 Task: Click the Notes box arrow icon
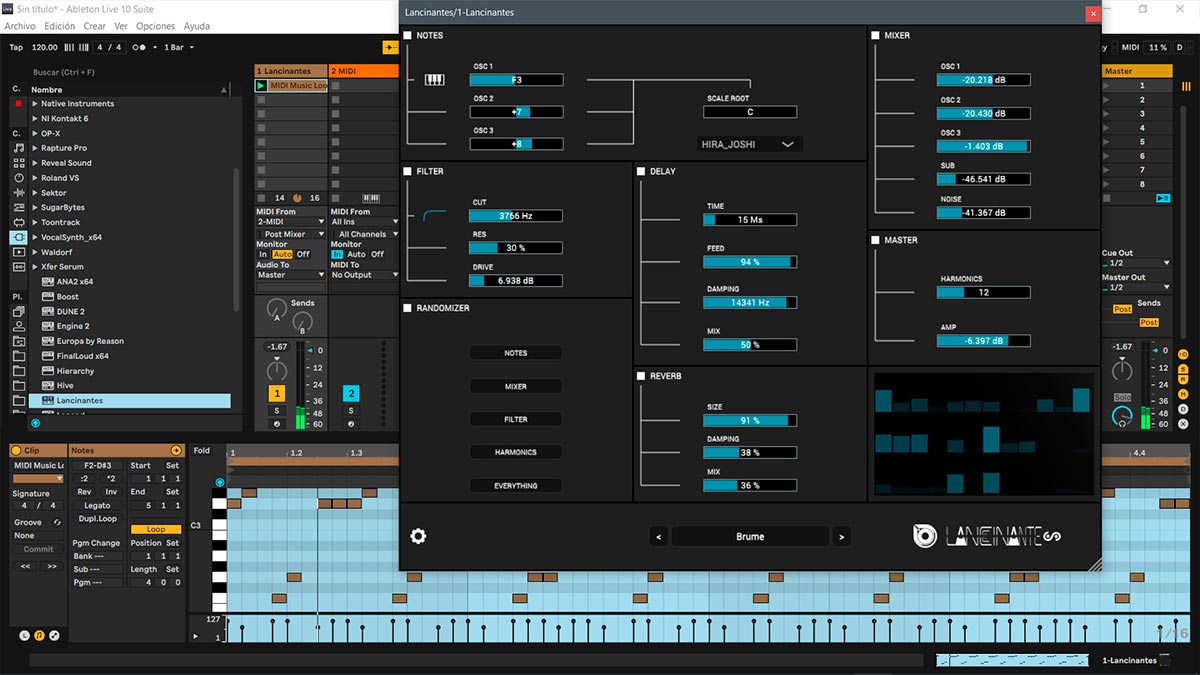click(176, 451)
